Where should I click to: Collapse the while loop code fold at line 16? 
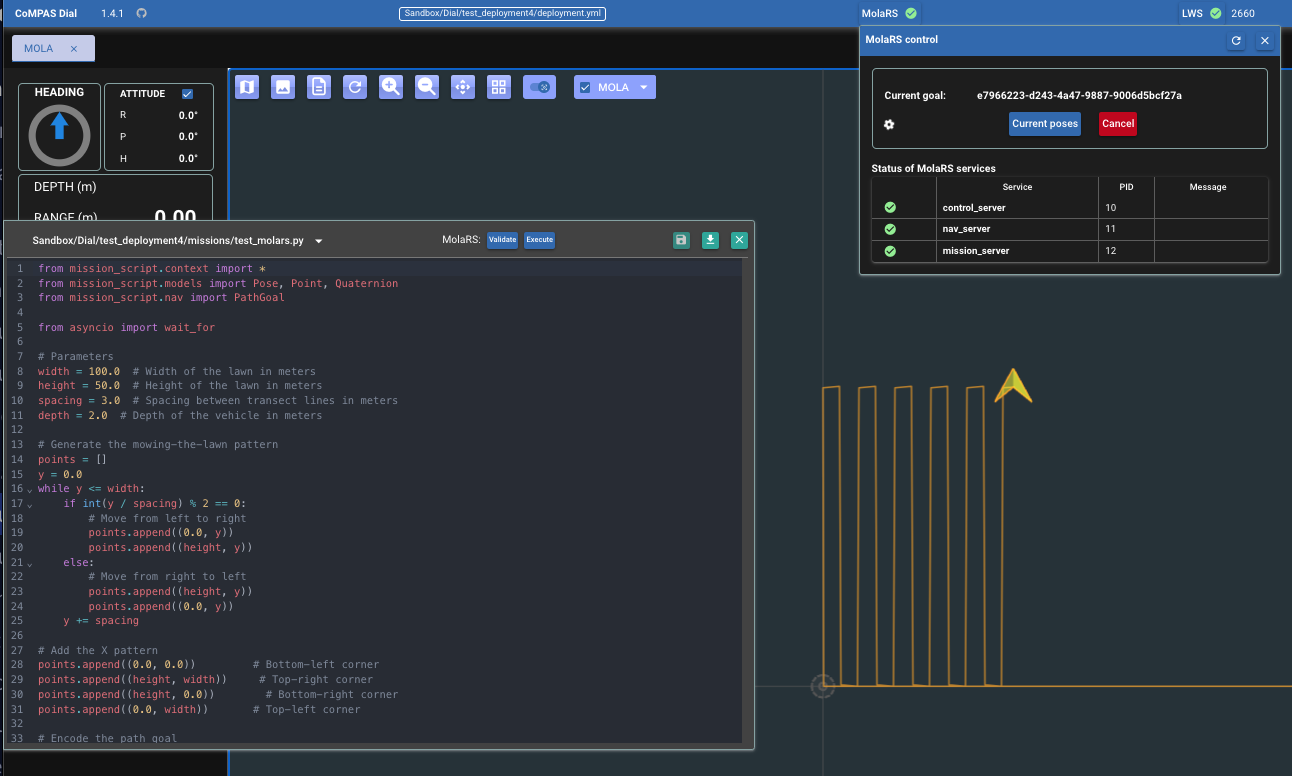click(x=30, y=489)
